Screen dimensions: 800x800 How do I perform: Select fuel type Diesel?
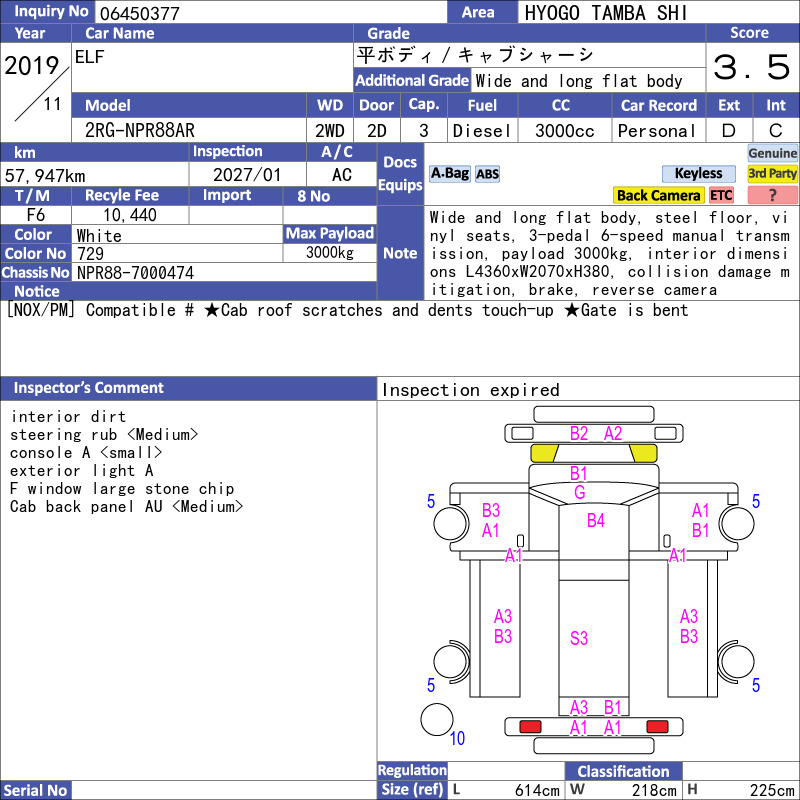482,131
